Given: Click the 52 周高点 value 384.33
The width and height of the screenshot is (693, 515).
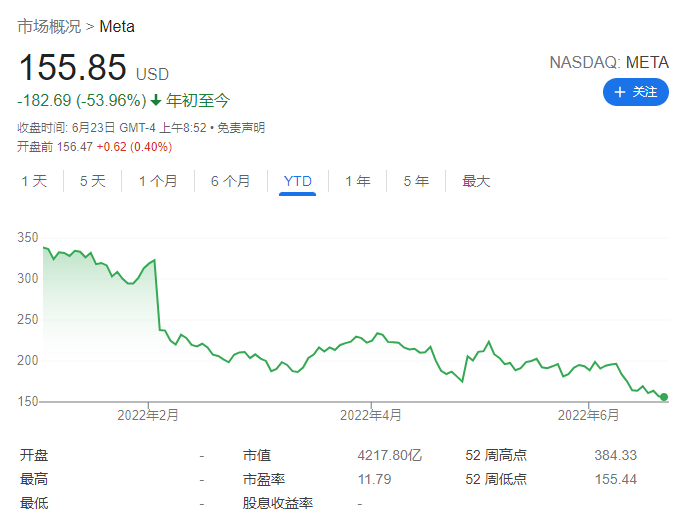Looking at the screenshot, I should [x=616, y=455].
